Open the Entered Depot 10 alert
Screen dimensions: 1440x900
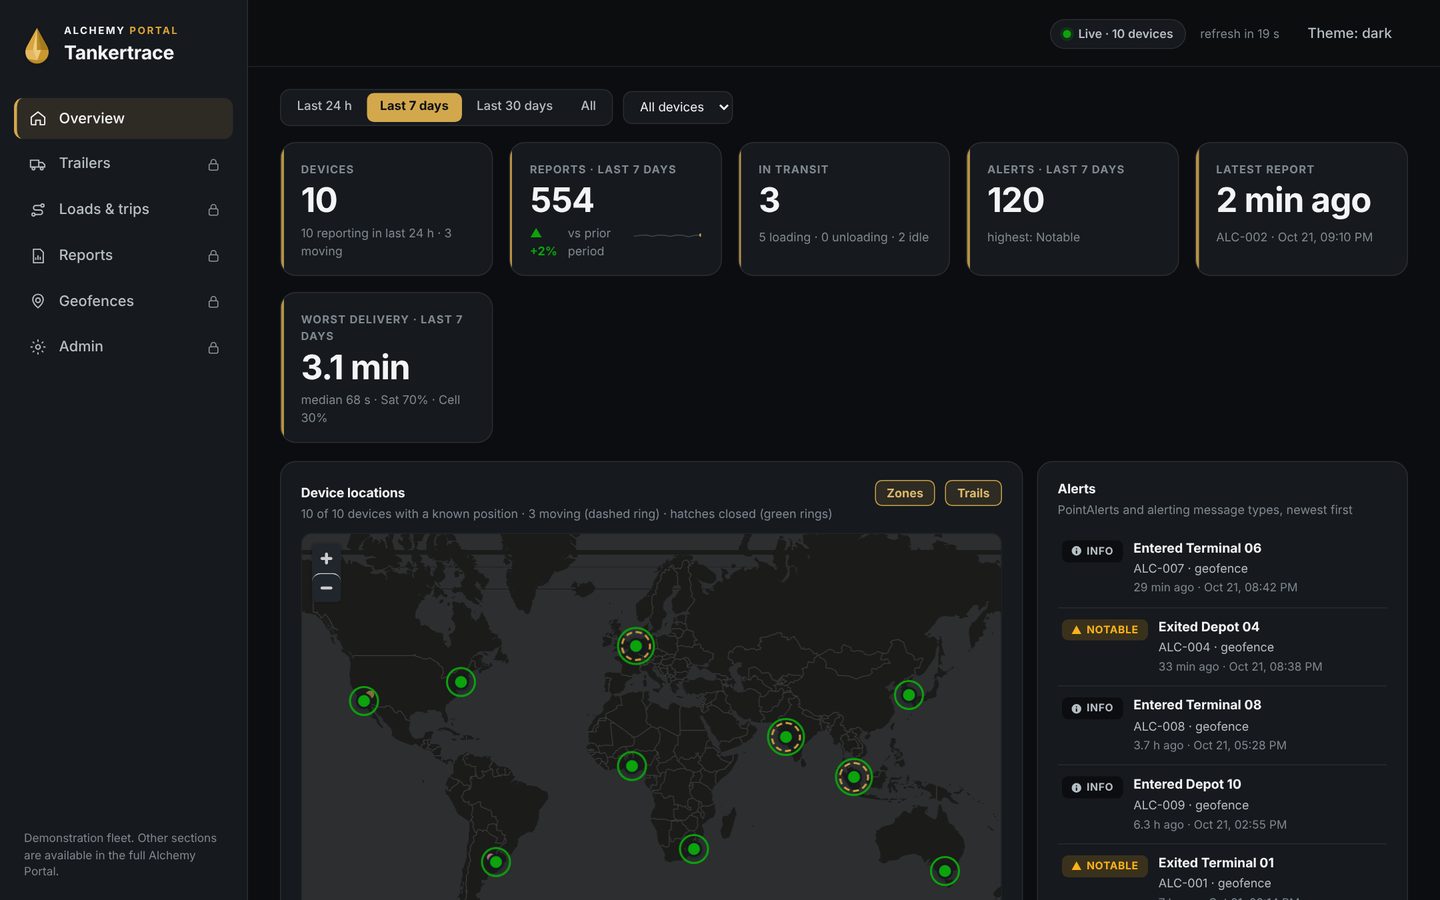click(1223, 805)
